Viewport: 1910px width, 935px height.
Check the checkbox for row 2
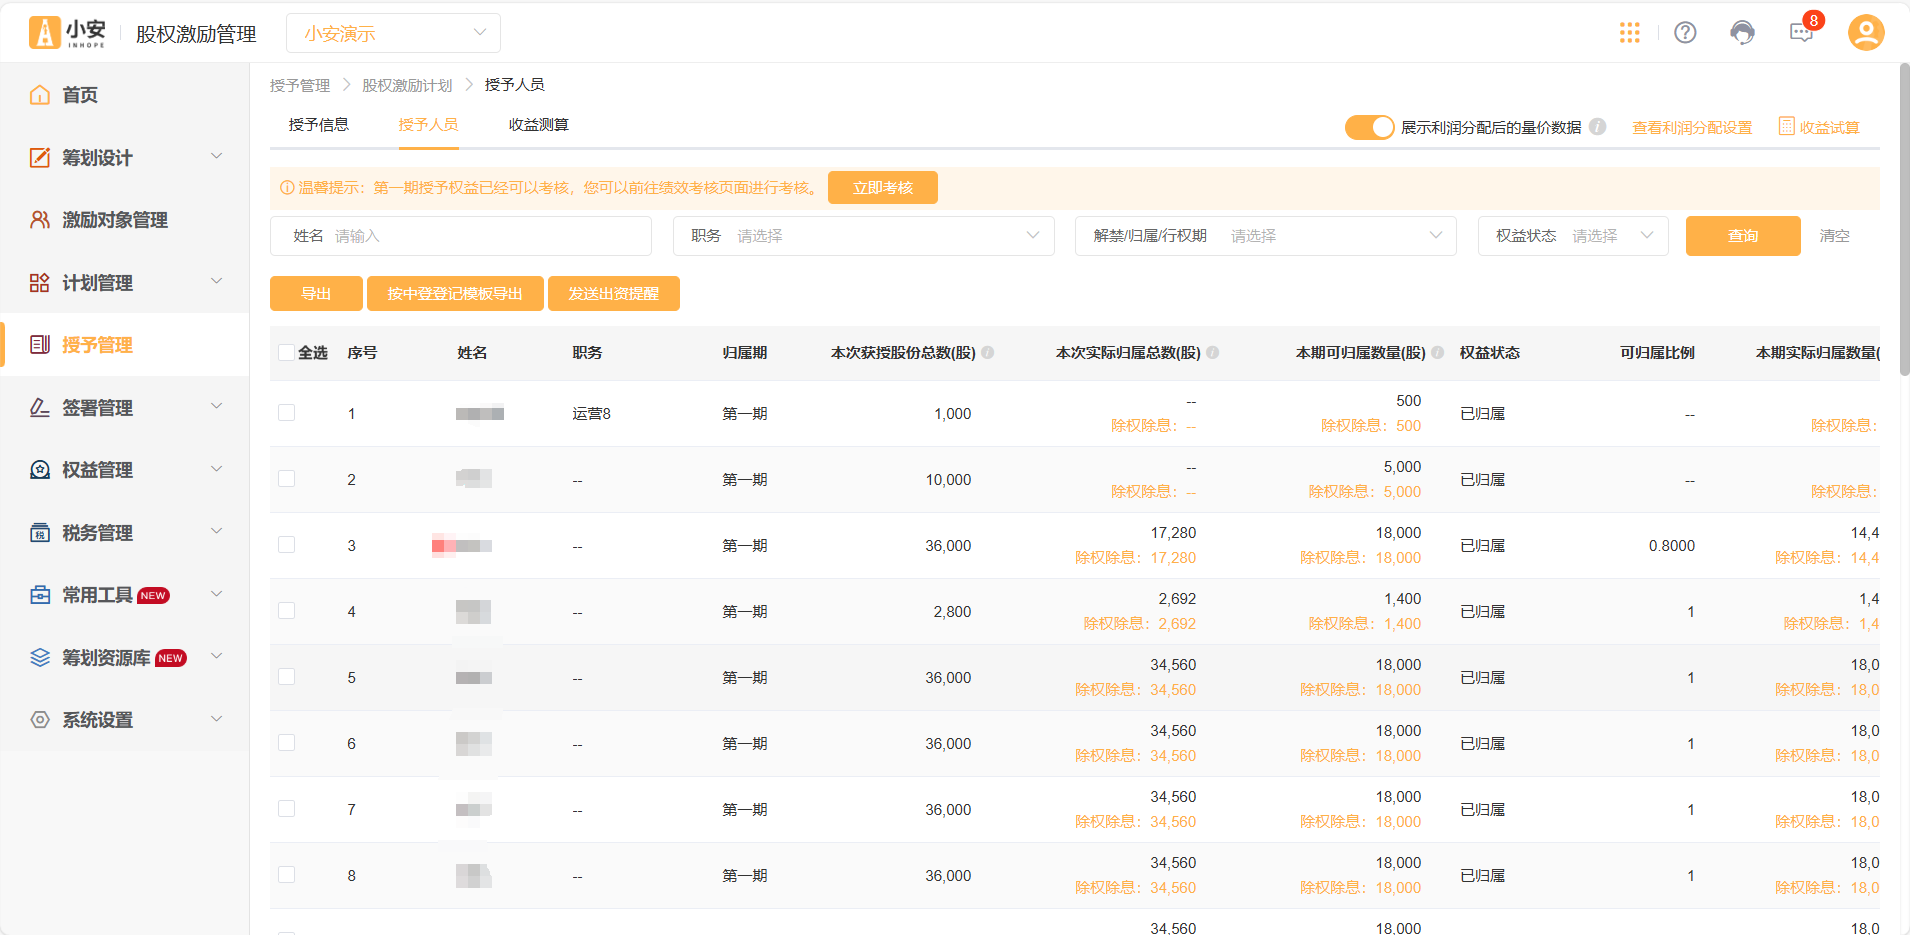287,479
